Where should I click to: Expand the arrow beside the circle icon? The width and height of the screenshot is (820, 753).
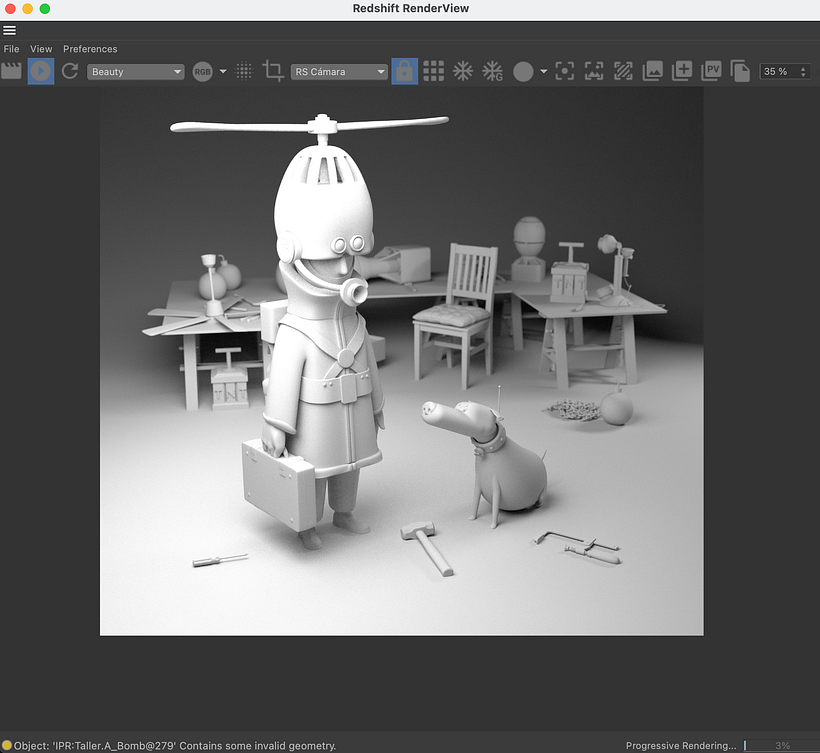coord(544,72)
